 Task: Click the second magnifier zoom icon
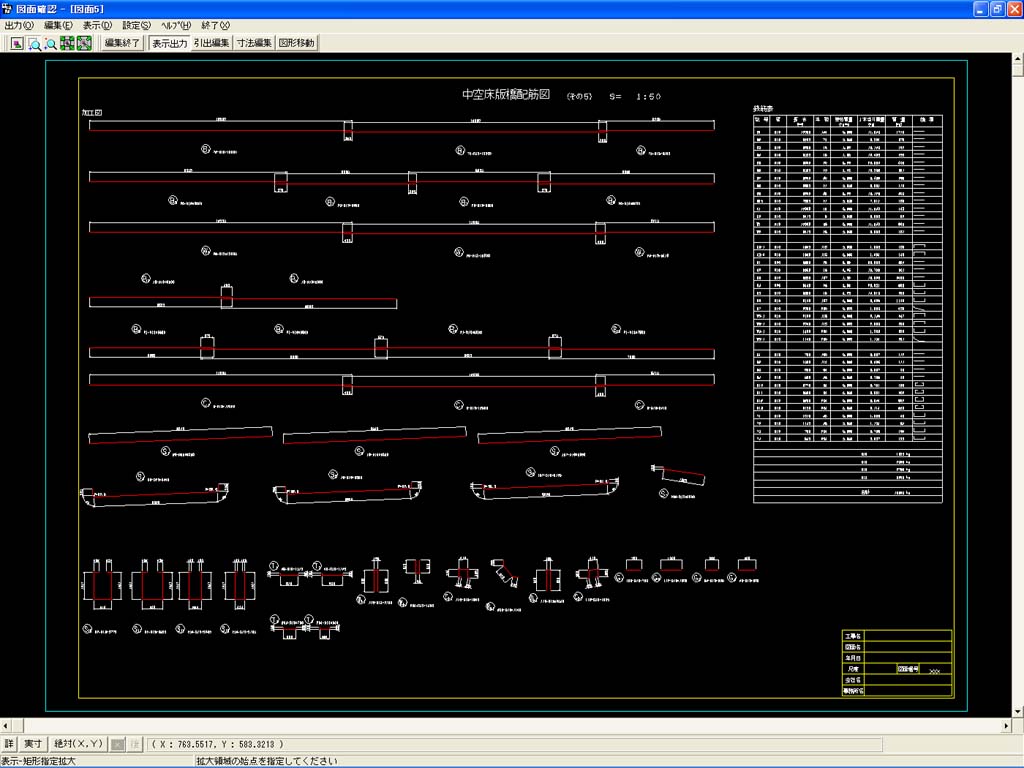point(50,43)
